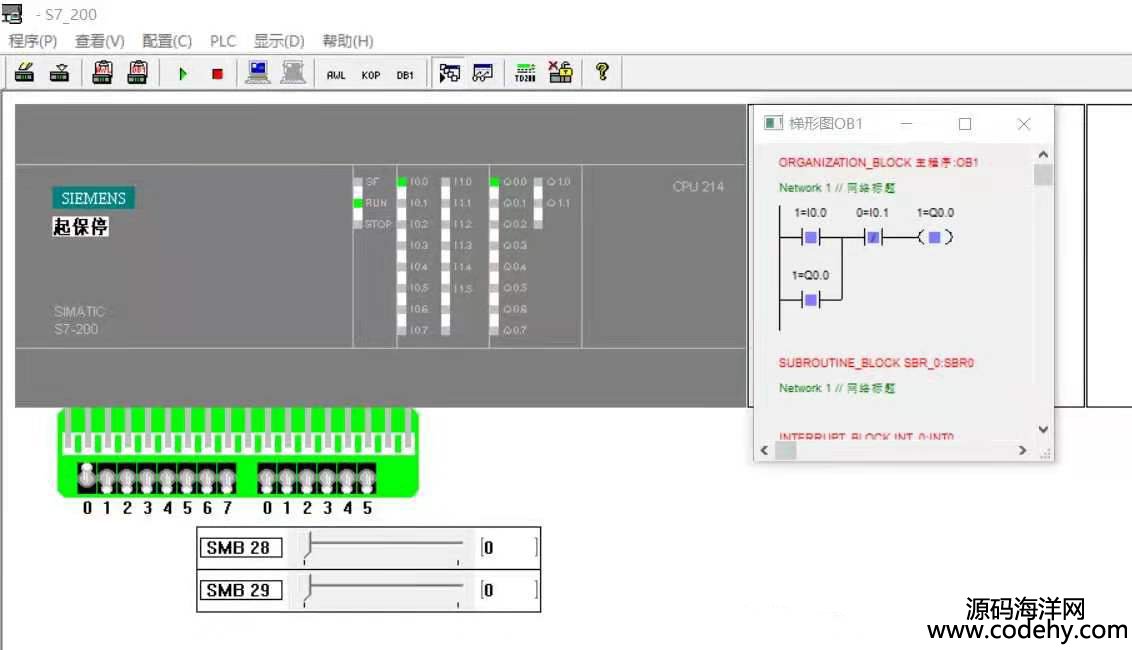Click the CPU 214 label on the module

(x=698, y=186)
